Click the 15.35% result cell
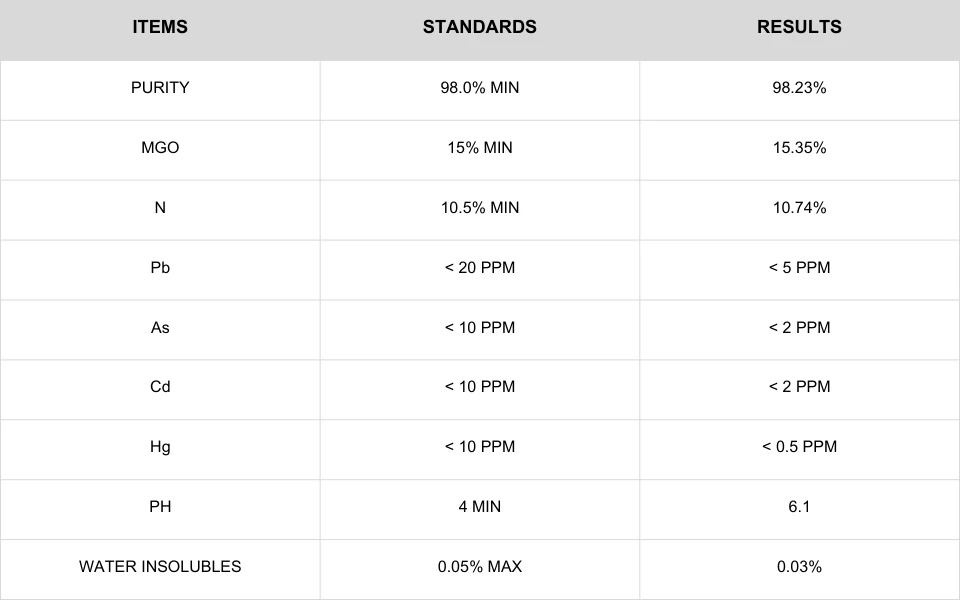The height and width of the screenshot is (600, 960). pos(799,150)
